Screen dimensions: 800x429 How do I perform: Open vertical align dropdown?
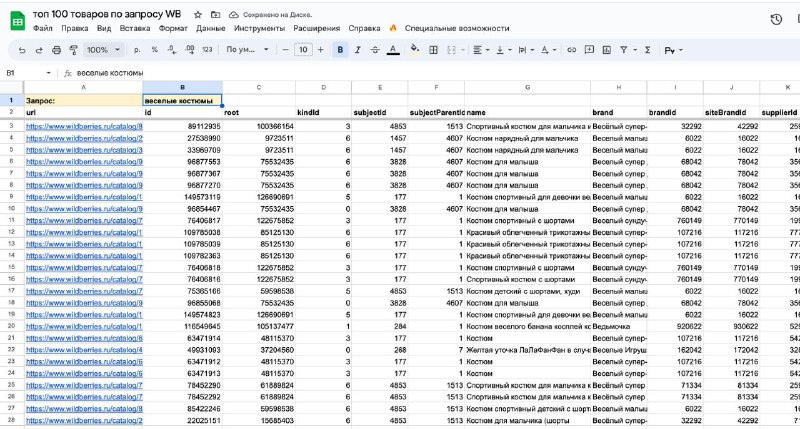[504, 50]
